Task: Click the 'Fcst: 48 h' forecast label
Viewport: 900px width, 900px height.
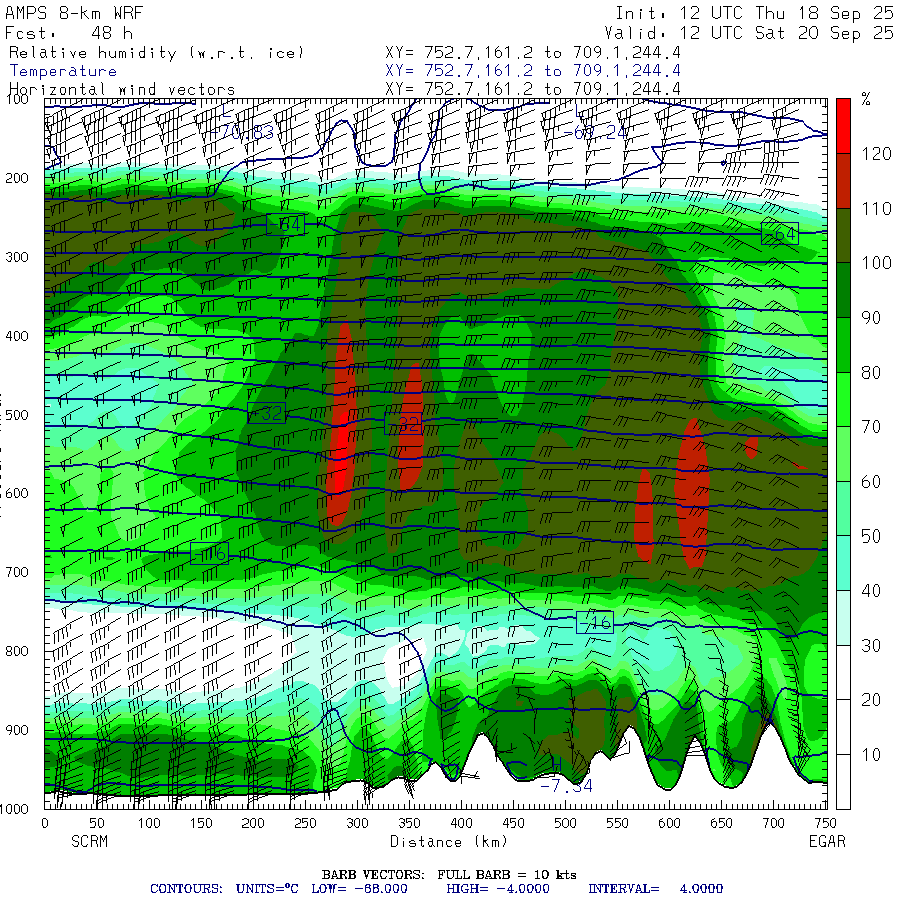Action: (x=69, y=33)
